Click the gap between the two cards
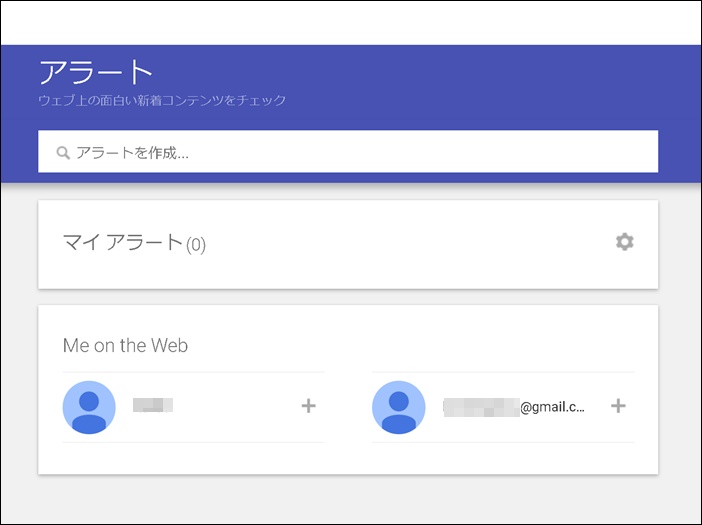The image size is (702, 525). point(348,297)
